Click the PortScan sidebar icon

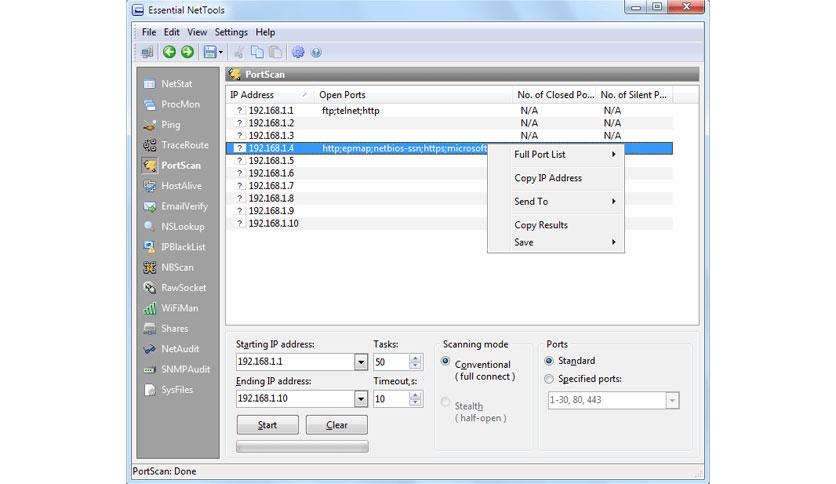(x=150, y=165)
